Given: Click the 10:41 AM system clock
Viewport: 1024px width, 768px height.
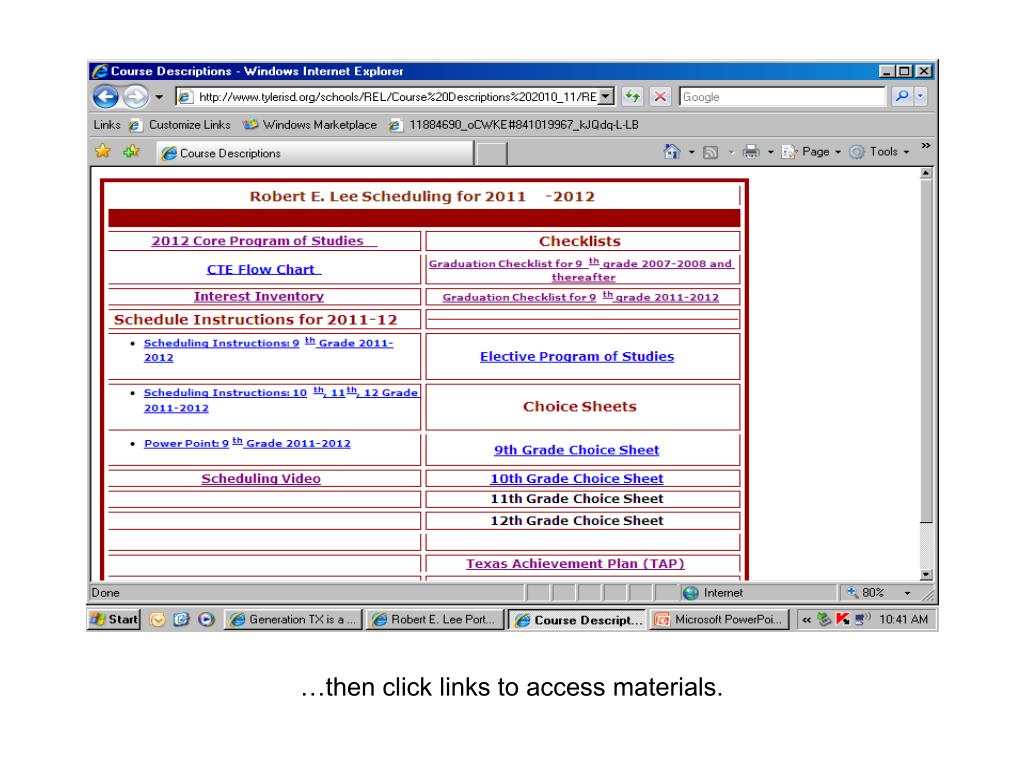Looking at the screenshot, I should [x=903, y=620].
